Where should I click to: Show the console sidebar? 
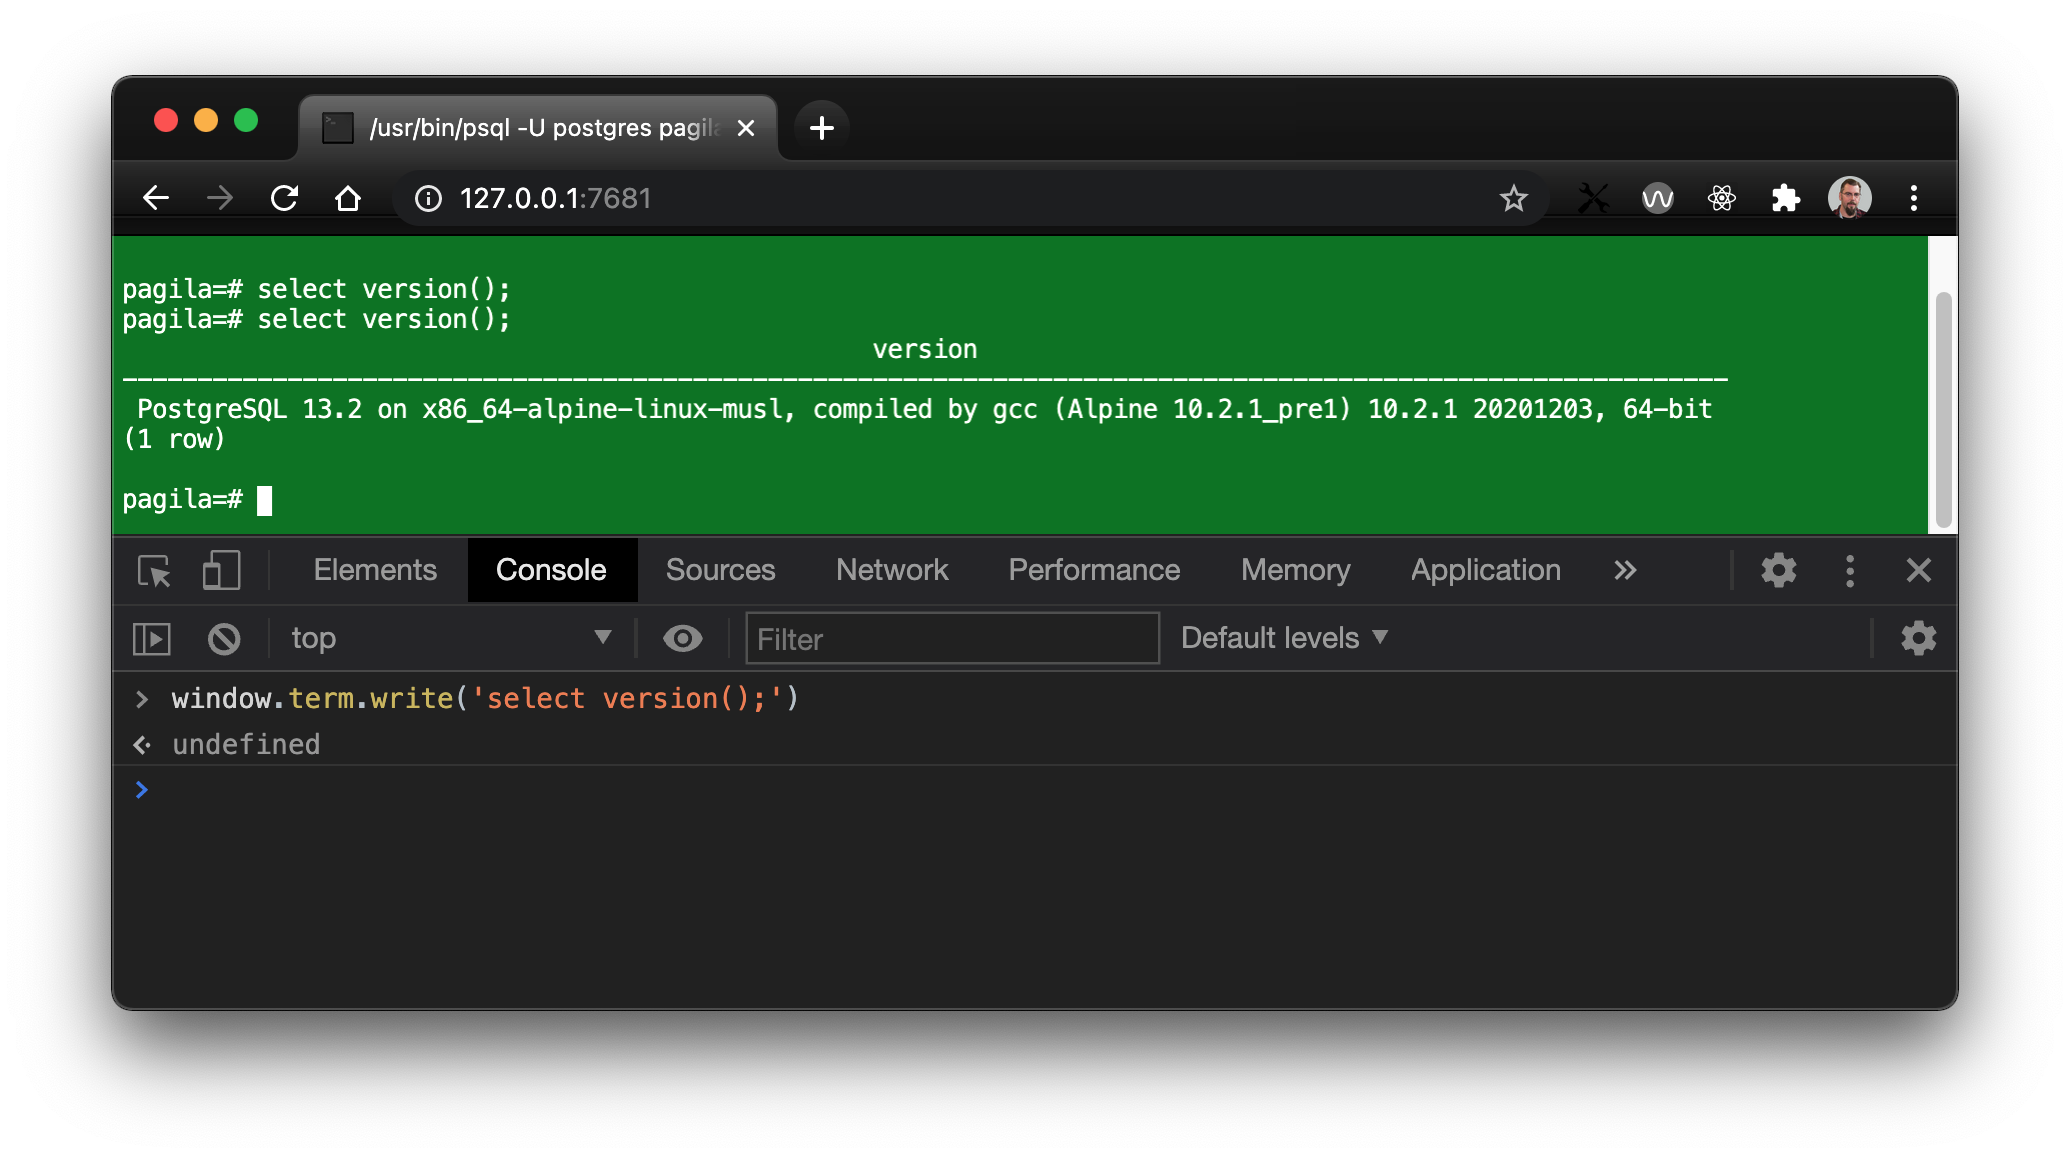(x=150, y=638)
